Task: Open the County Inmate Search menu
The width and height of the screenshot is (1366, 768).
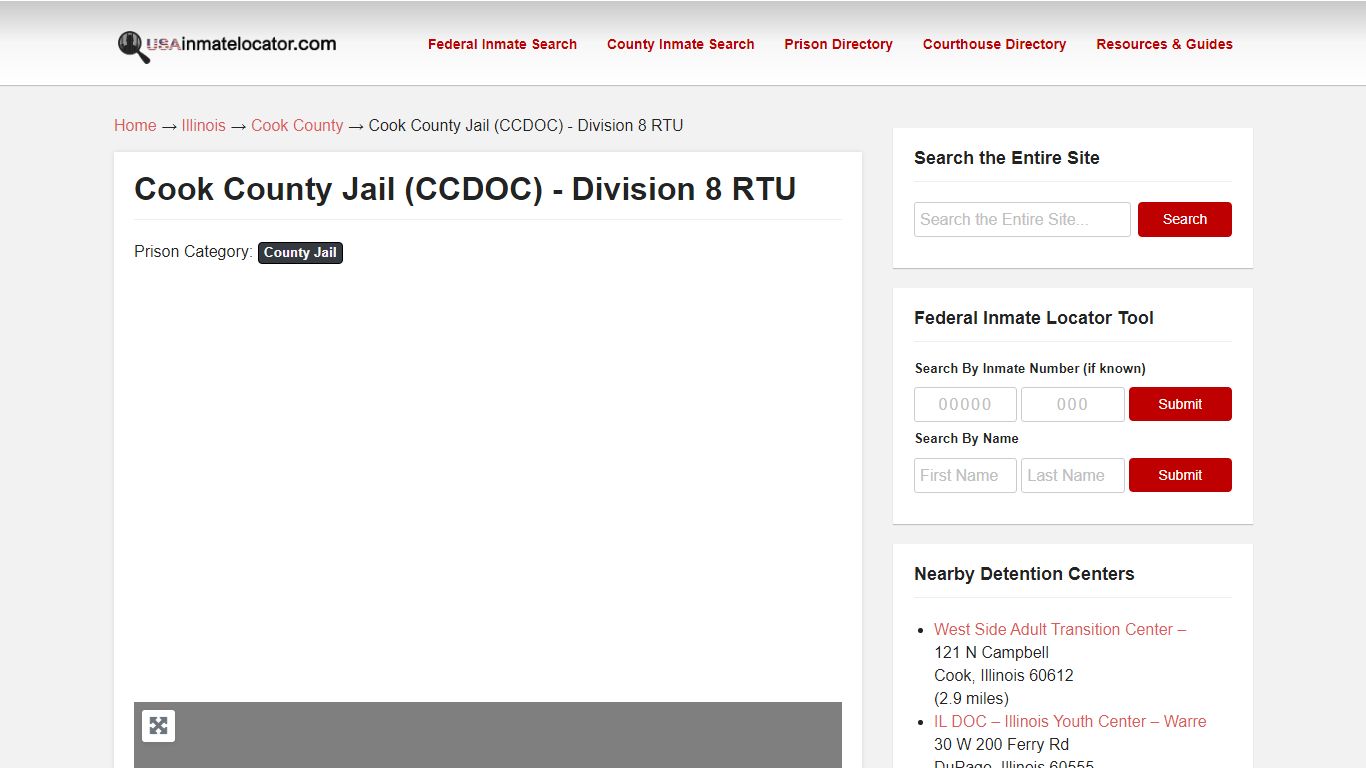Action: tap(680, 44)
